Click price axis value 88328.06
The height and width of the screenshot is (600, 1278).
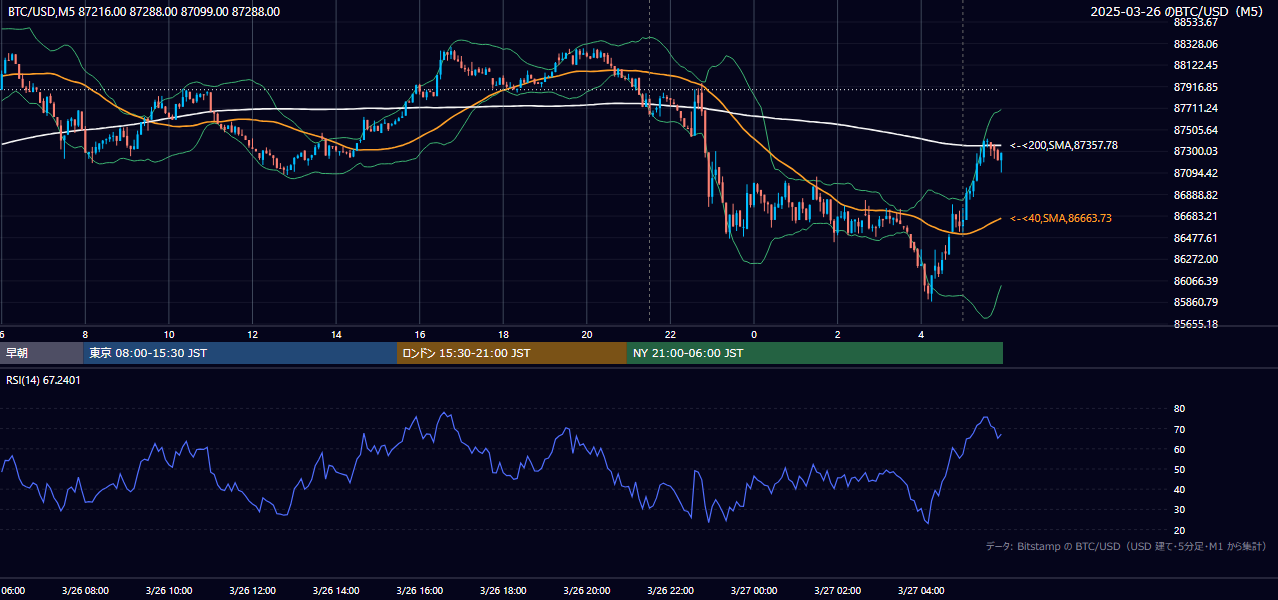(x=1195, y=44)
